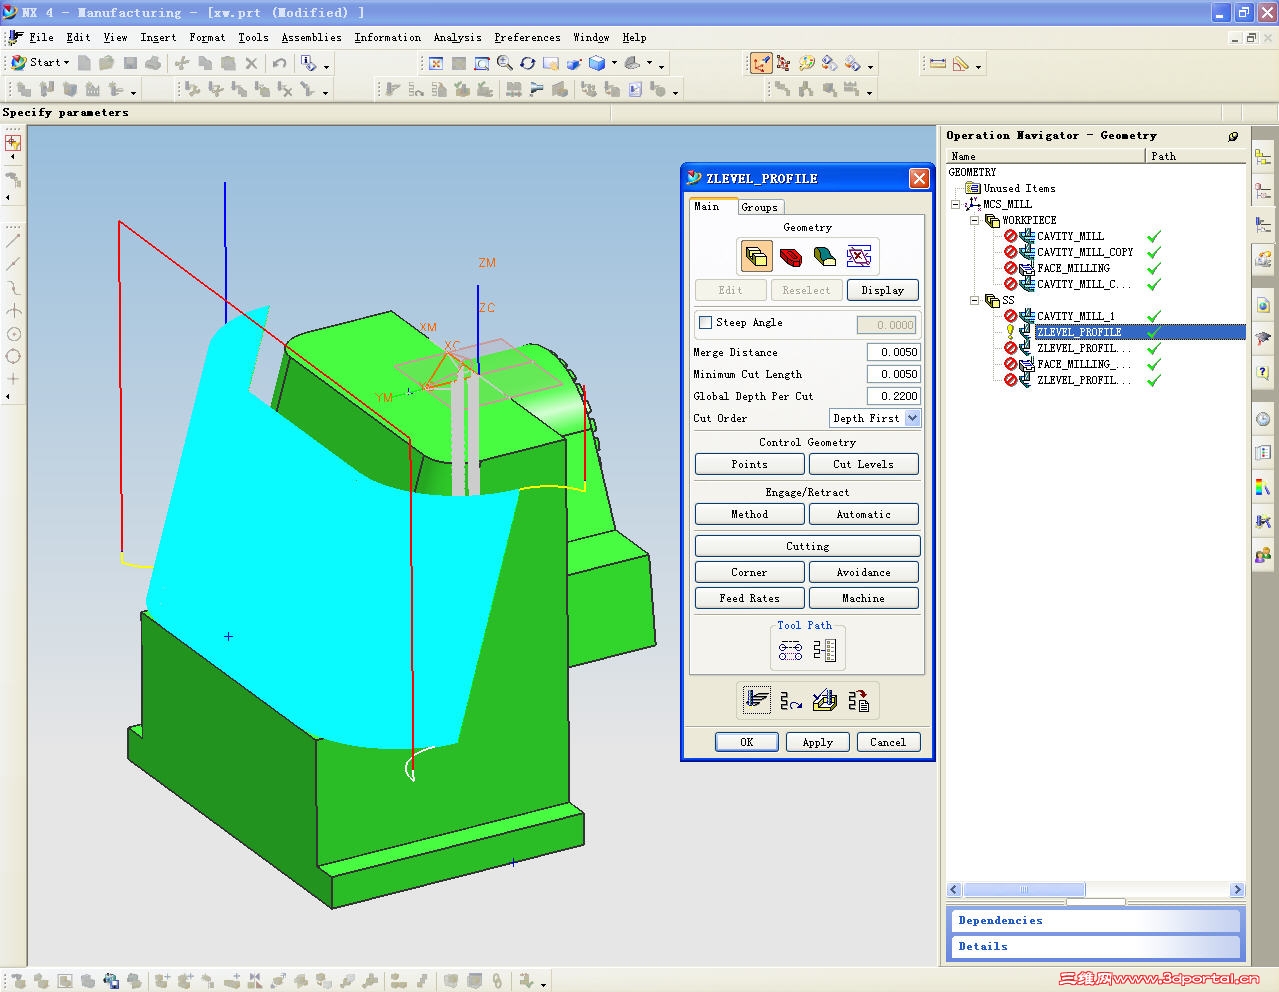Click the Verify tool path icon
The height and width of the screenshot is (992, 1279).
tap(824, 700)
